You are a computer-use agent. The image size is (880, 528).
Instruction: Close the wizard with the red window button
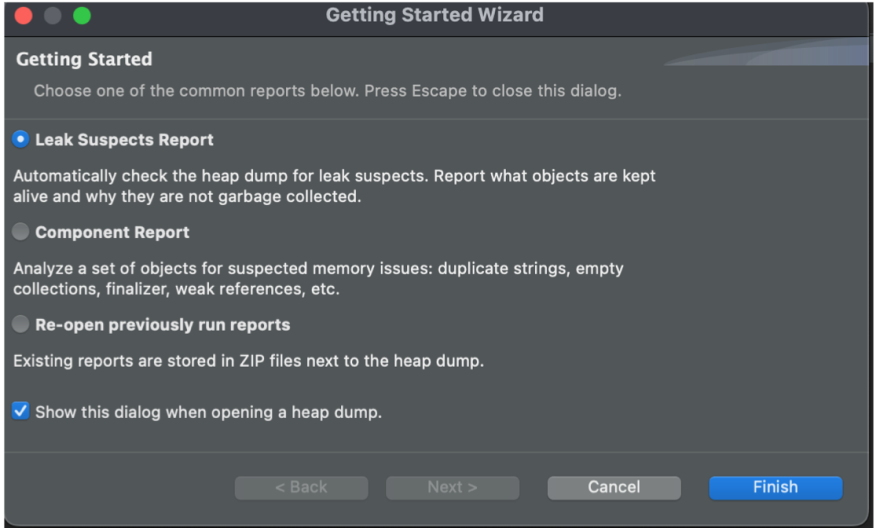click(24, 16)
